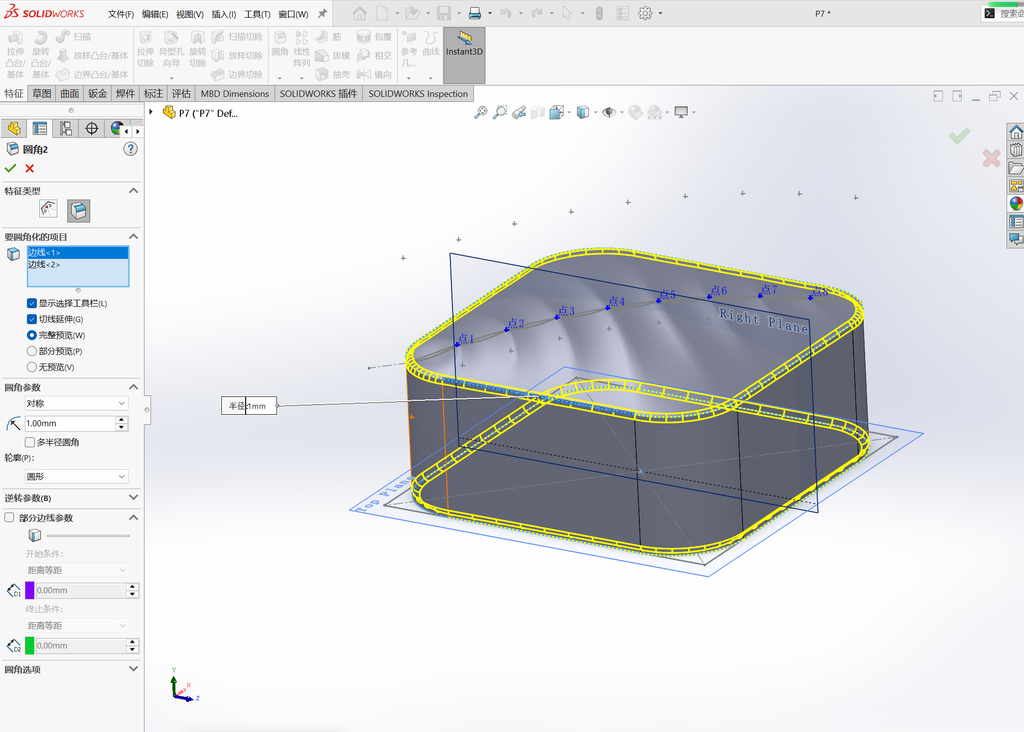Collapse the 部分边线参数 section chevron
The height and width of the screenshot is (732, 1024).
tap(133, 517)
